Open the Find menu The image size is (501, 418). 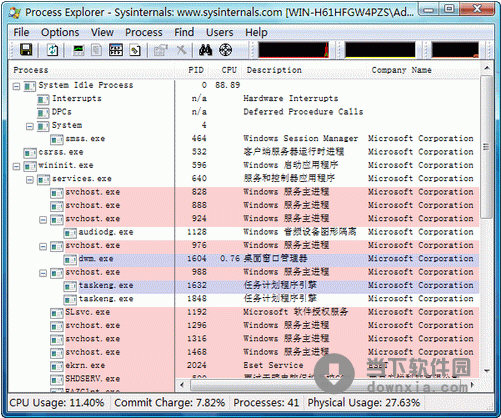184,32
